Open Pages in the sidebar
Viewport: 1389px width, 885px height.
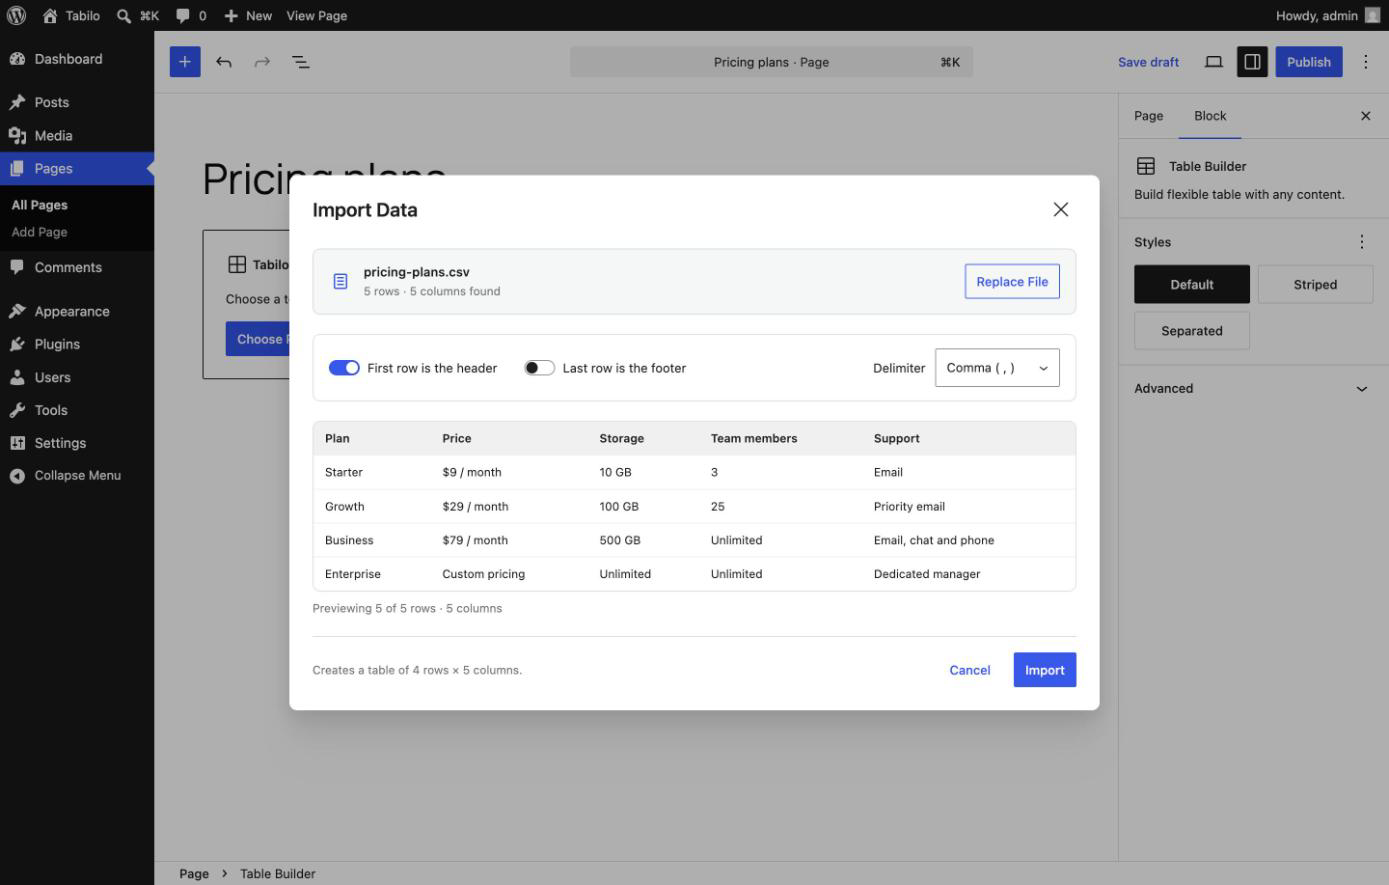pyautogui.click(x=77, y=168)
